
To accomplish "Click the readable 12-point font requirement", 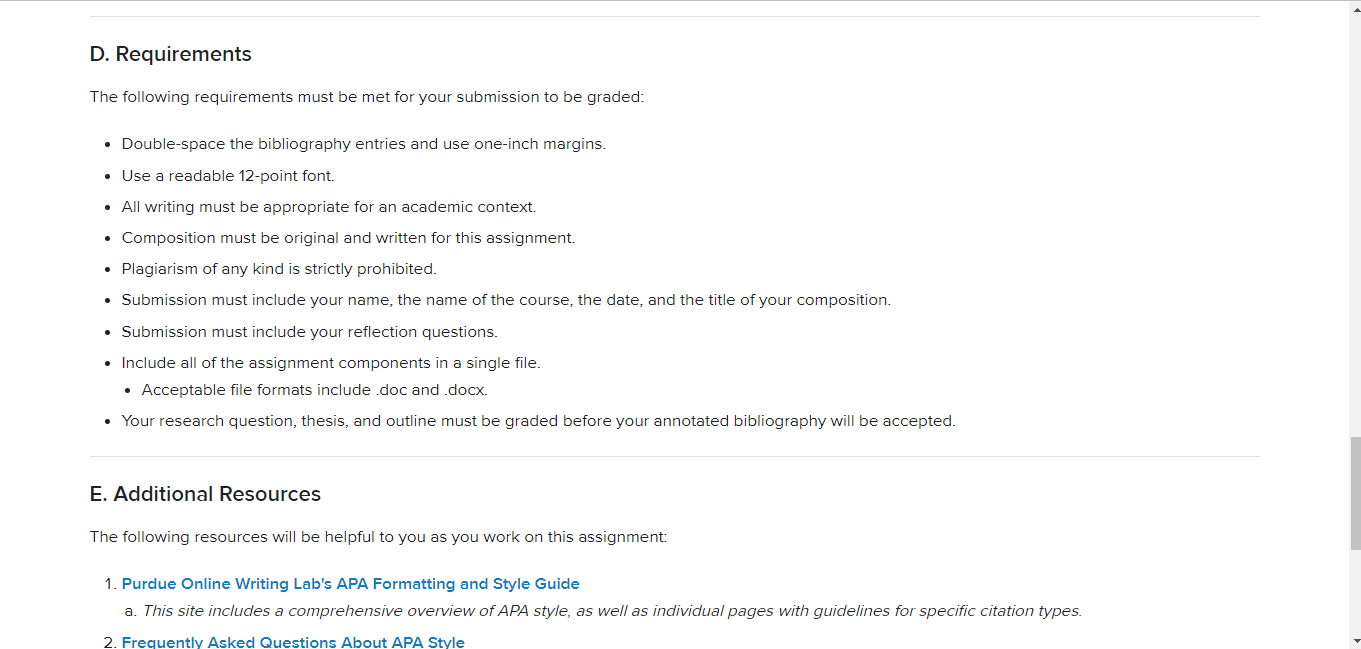I will pyautogui.click(x=228, y=176).
